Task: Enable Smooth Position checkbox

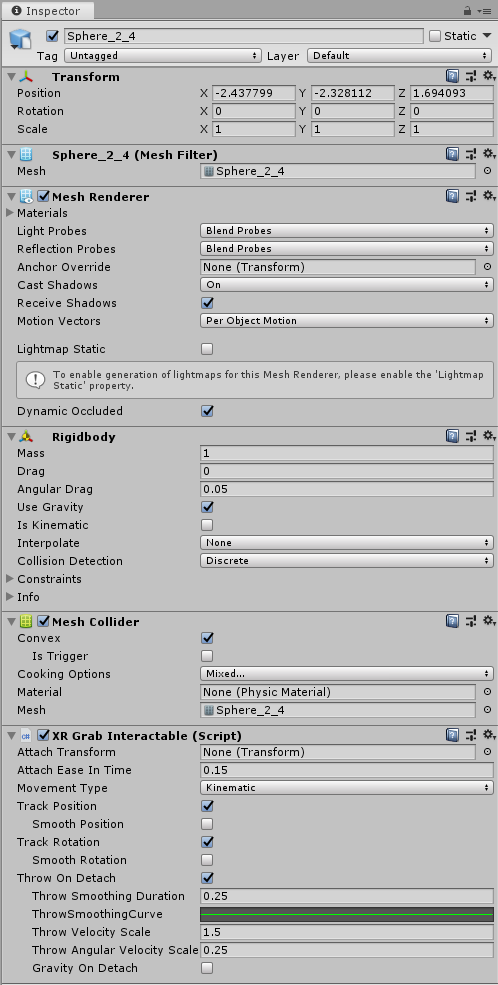Action: pos(207,824)
